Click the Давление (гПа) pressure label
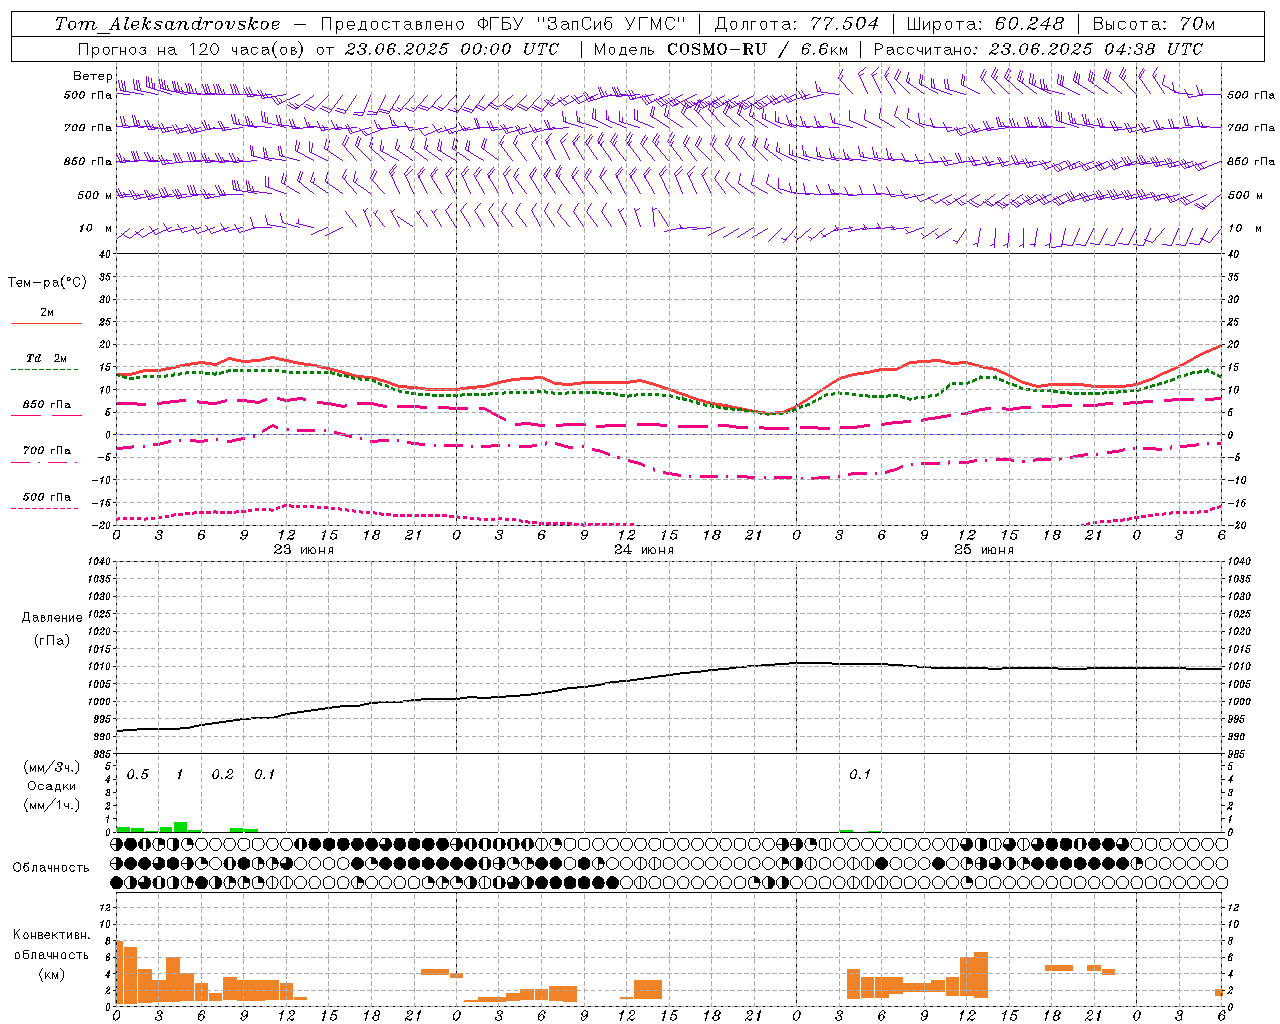Screen dimensions: 1280x1024 point(52,629)
